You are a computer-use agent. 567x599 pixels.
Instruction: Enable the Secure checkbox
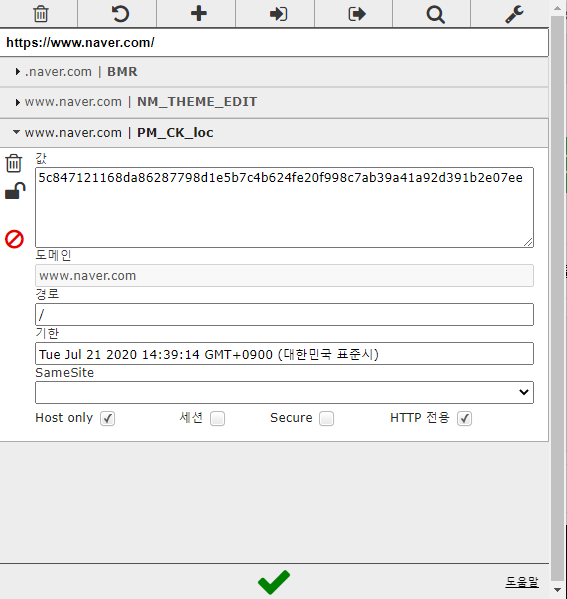[326, 418]
